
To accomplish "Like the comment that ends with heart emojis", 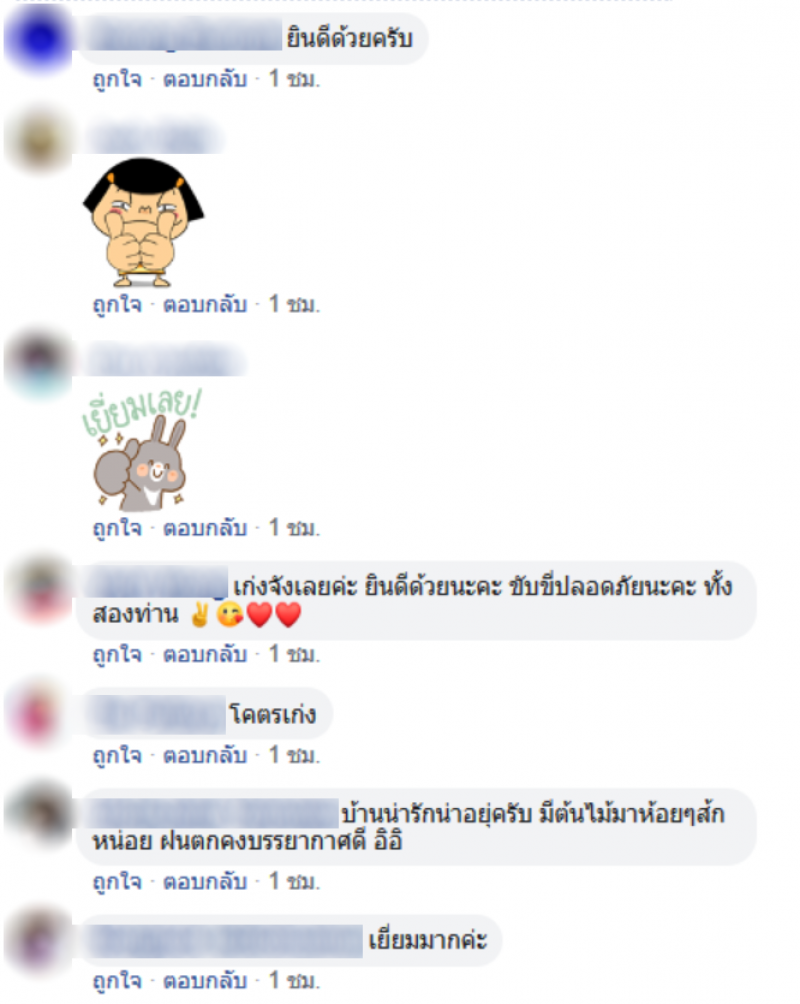I will tap(117, 655).
